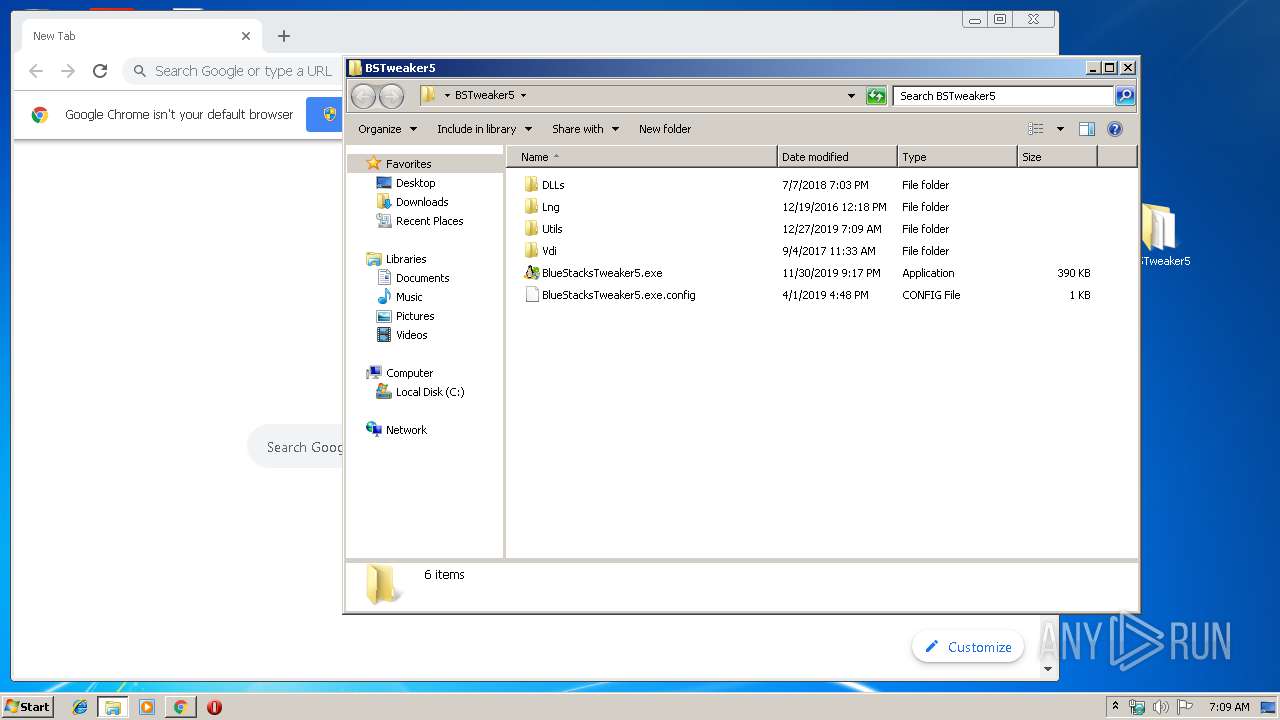The image size is (1280, 720).
Task: Click the Google search box on Chrome page
Action: click(295, 447)
